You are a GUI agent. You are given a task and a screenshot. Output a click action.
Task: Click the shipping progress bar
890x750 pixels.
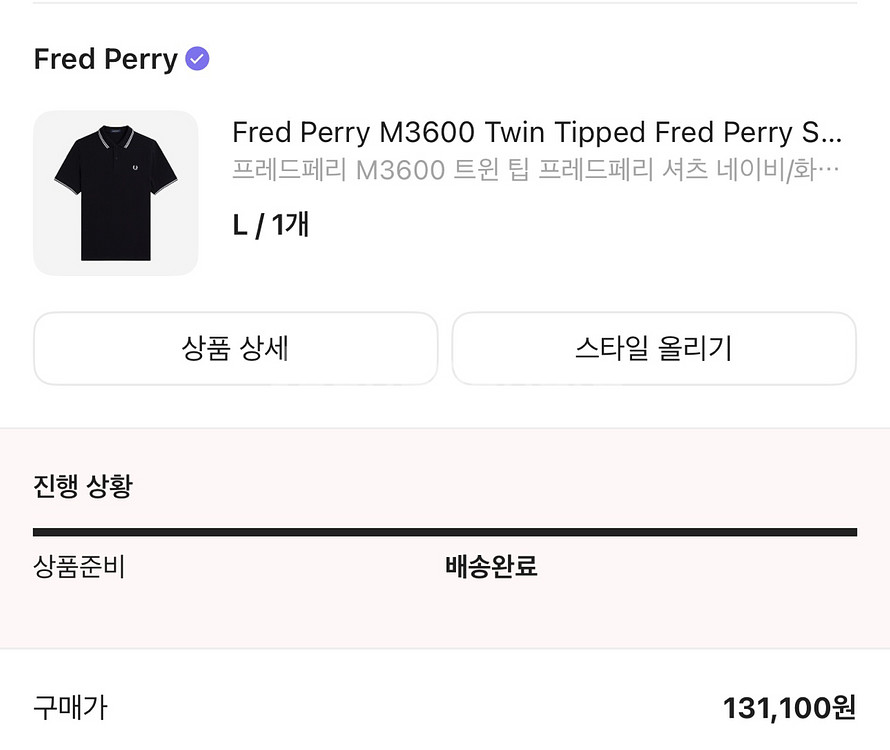coord(445,530)
